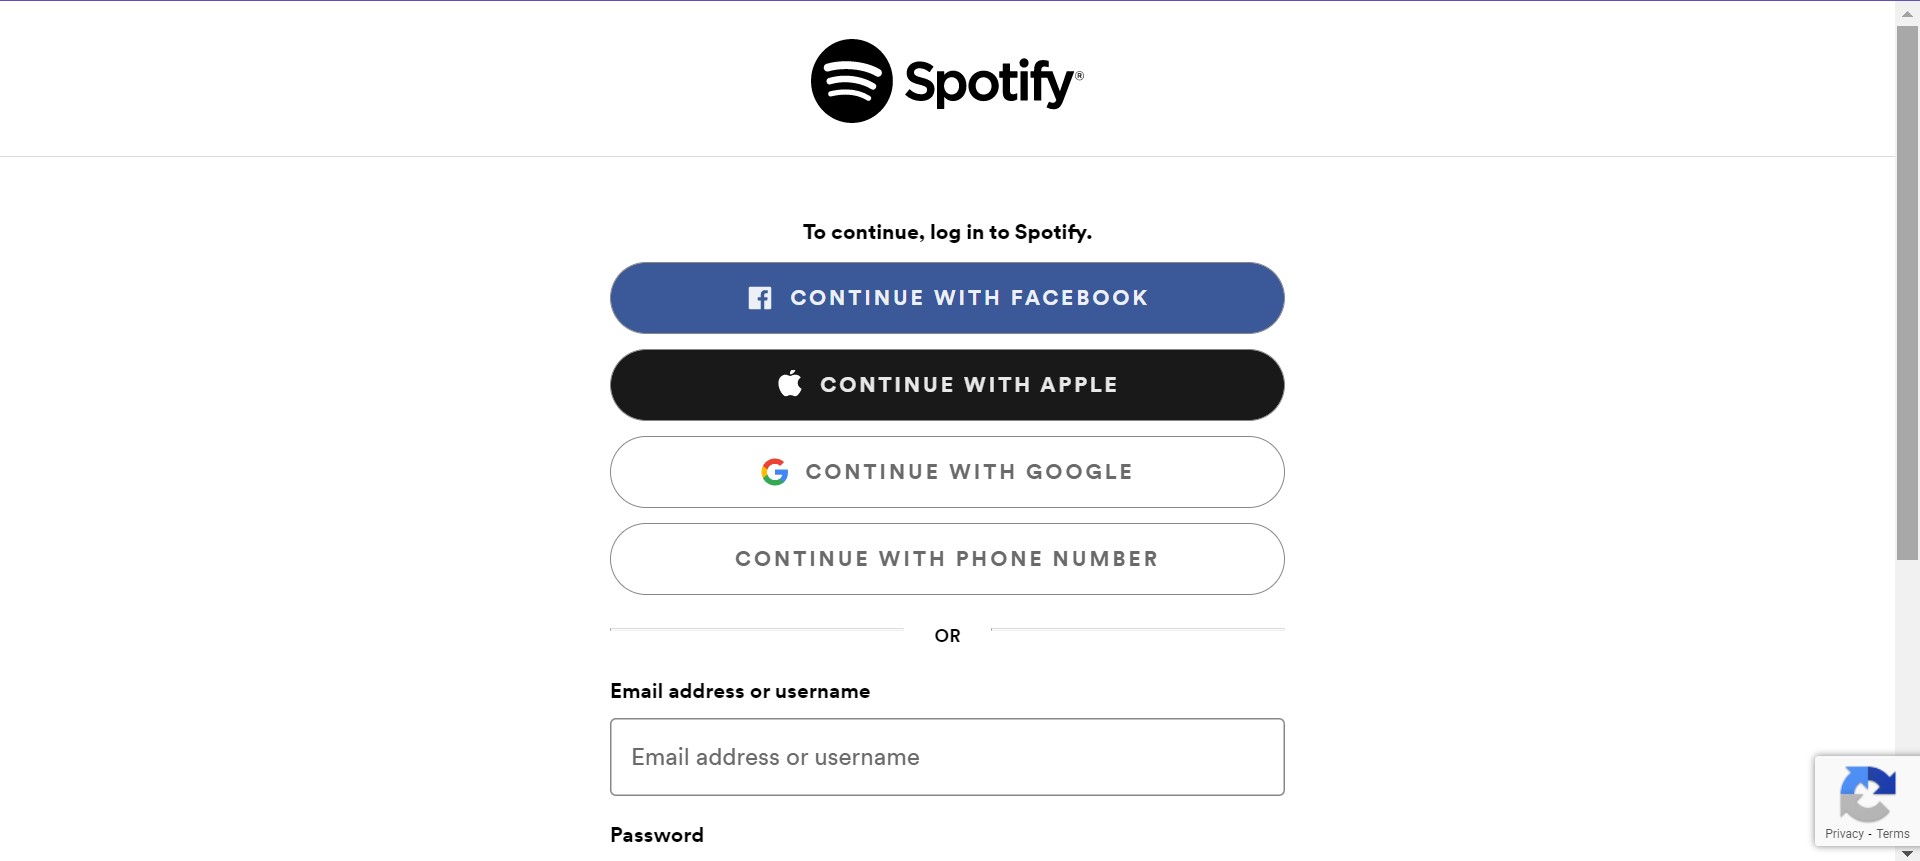Image resolution: width=1920 pixels, height=861 pixels.
Task: Click the Google icon in the login option
Action: pyautogui.click(x=776, y=472)
